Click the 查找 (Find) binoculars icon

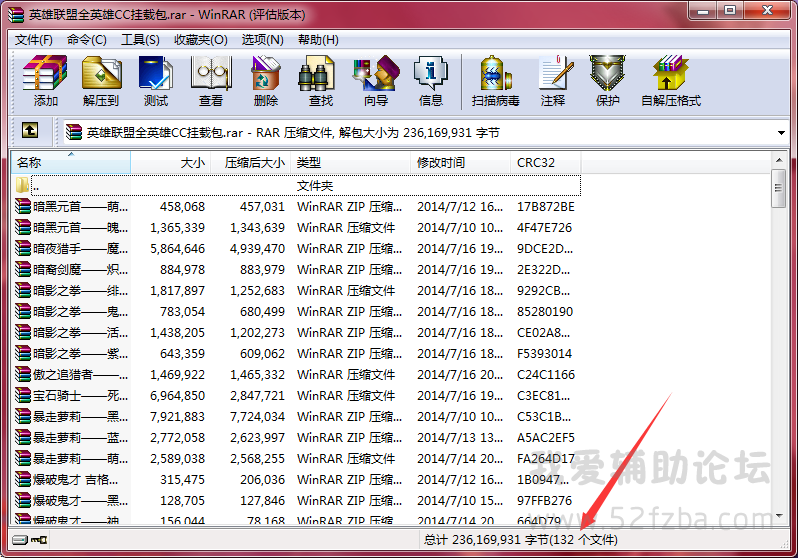coord(316,74)
